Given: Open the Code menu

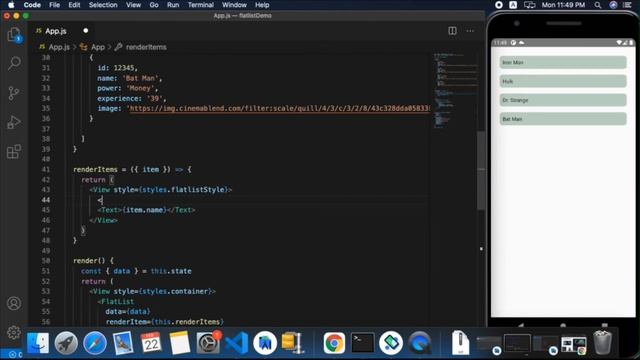Looking at the screenshot, I should pyautogui.click(x=32, y=5).
